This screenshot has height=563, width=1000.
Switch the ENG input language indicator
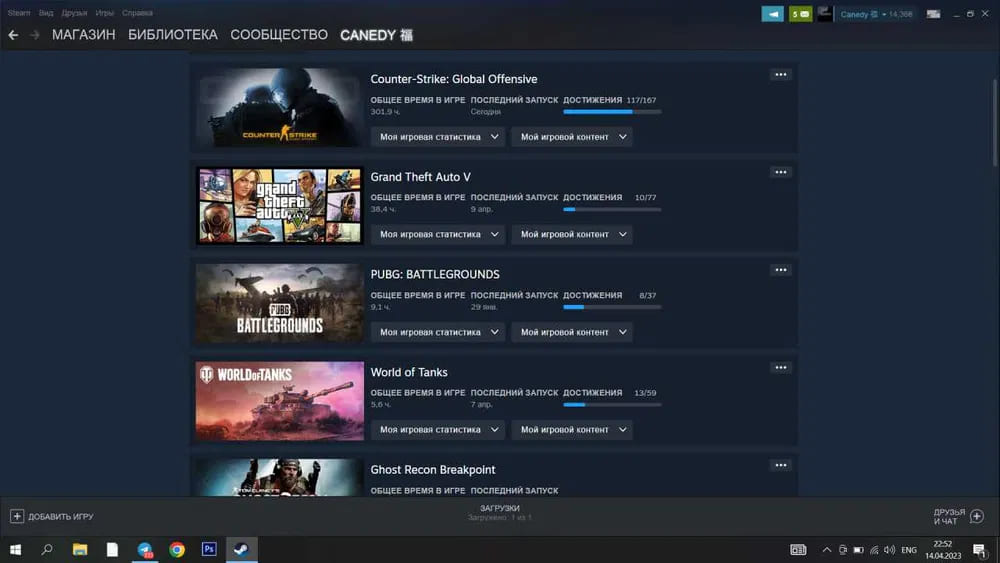909,550
